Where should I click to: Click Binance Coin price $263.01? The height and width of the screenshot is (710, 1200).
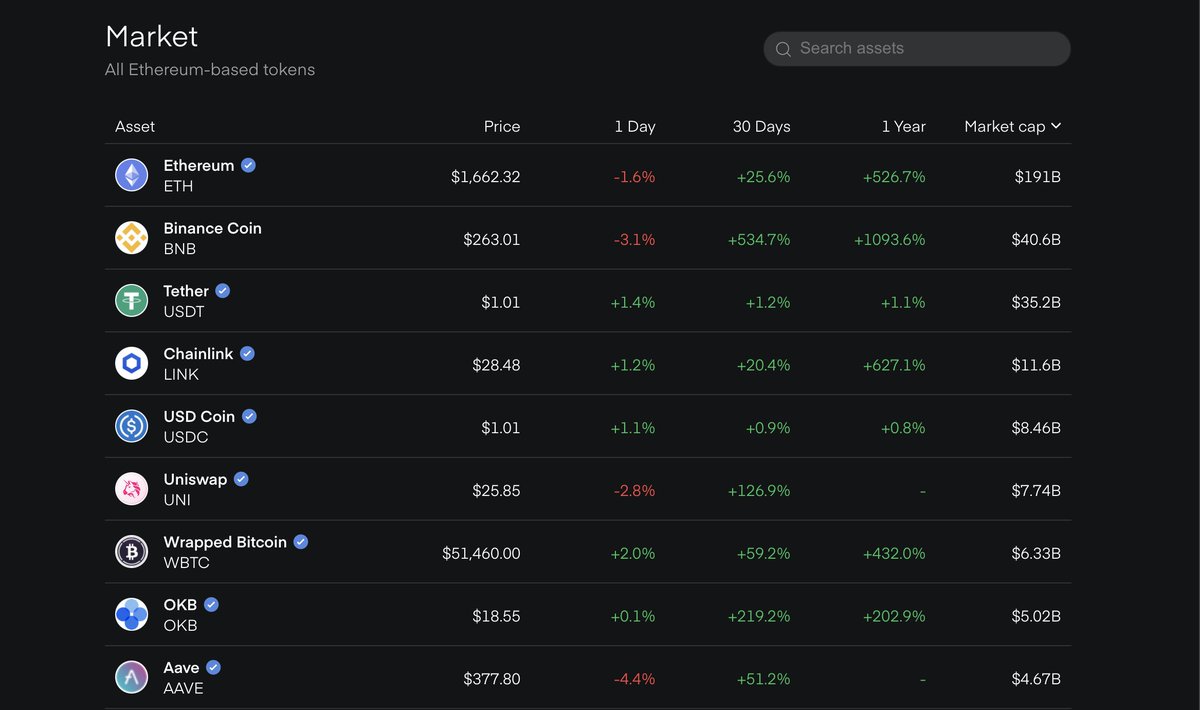[492, 240]
